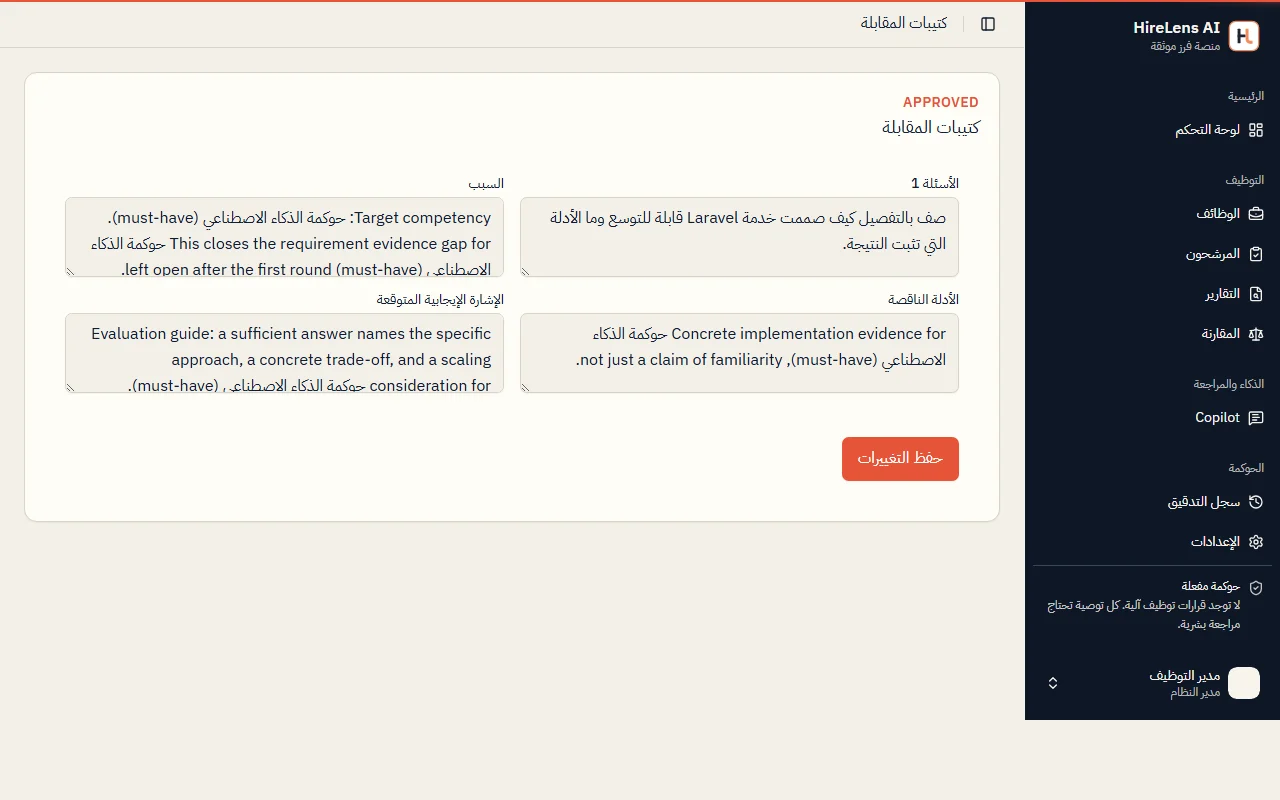Click the منصة فرز موثقة tagline

coord(1185,46)
